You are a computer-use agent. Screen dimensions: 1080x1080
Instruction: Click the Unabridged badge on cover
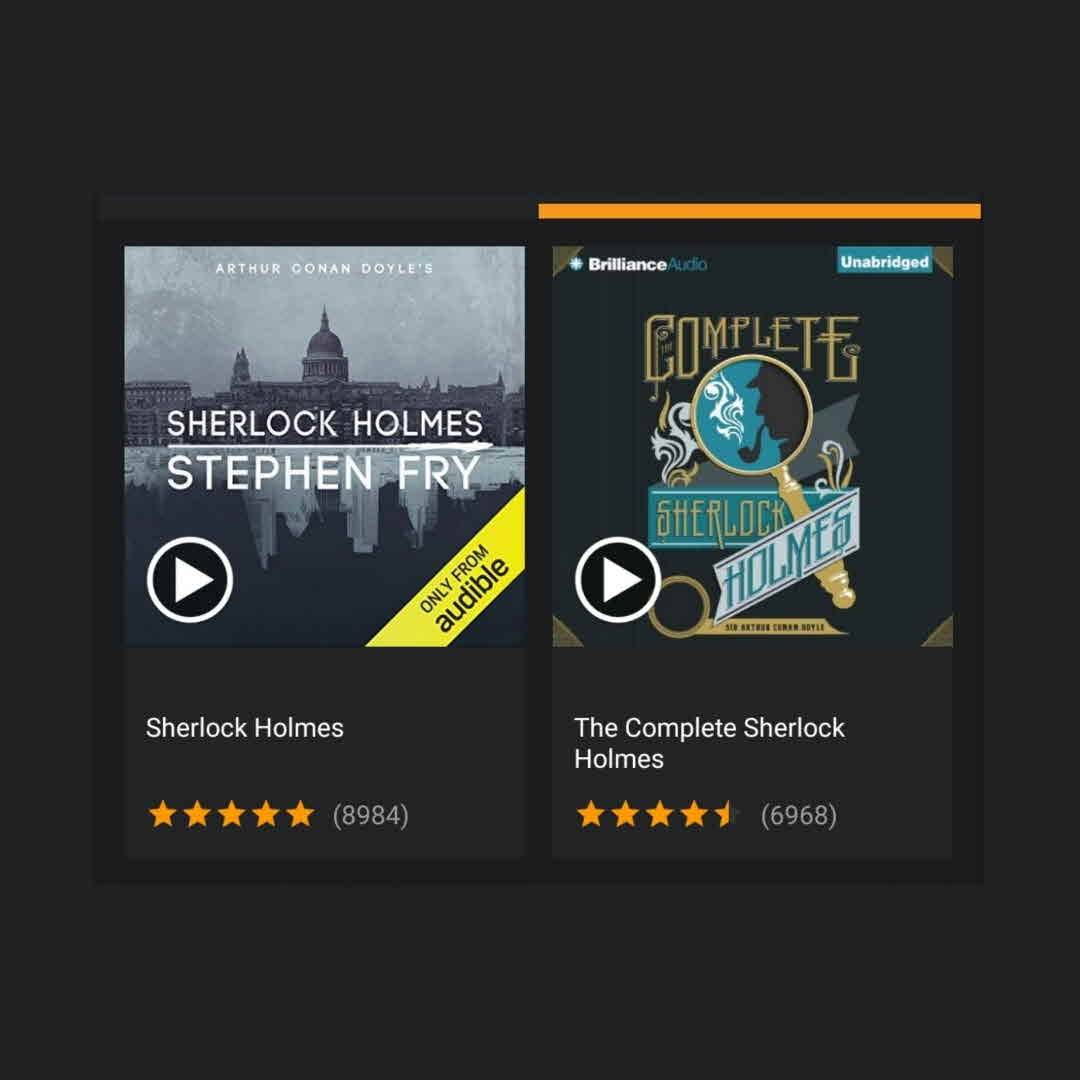click(884, 262)
